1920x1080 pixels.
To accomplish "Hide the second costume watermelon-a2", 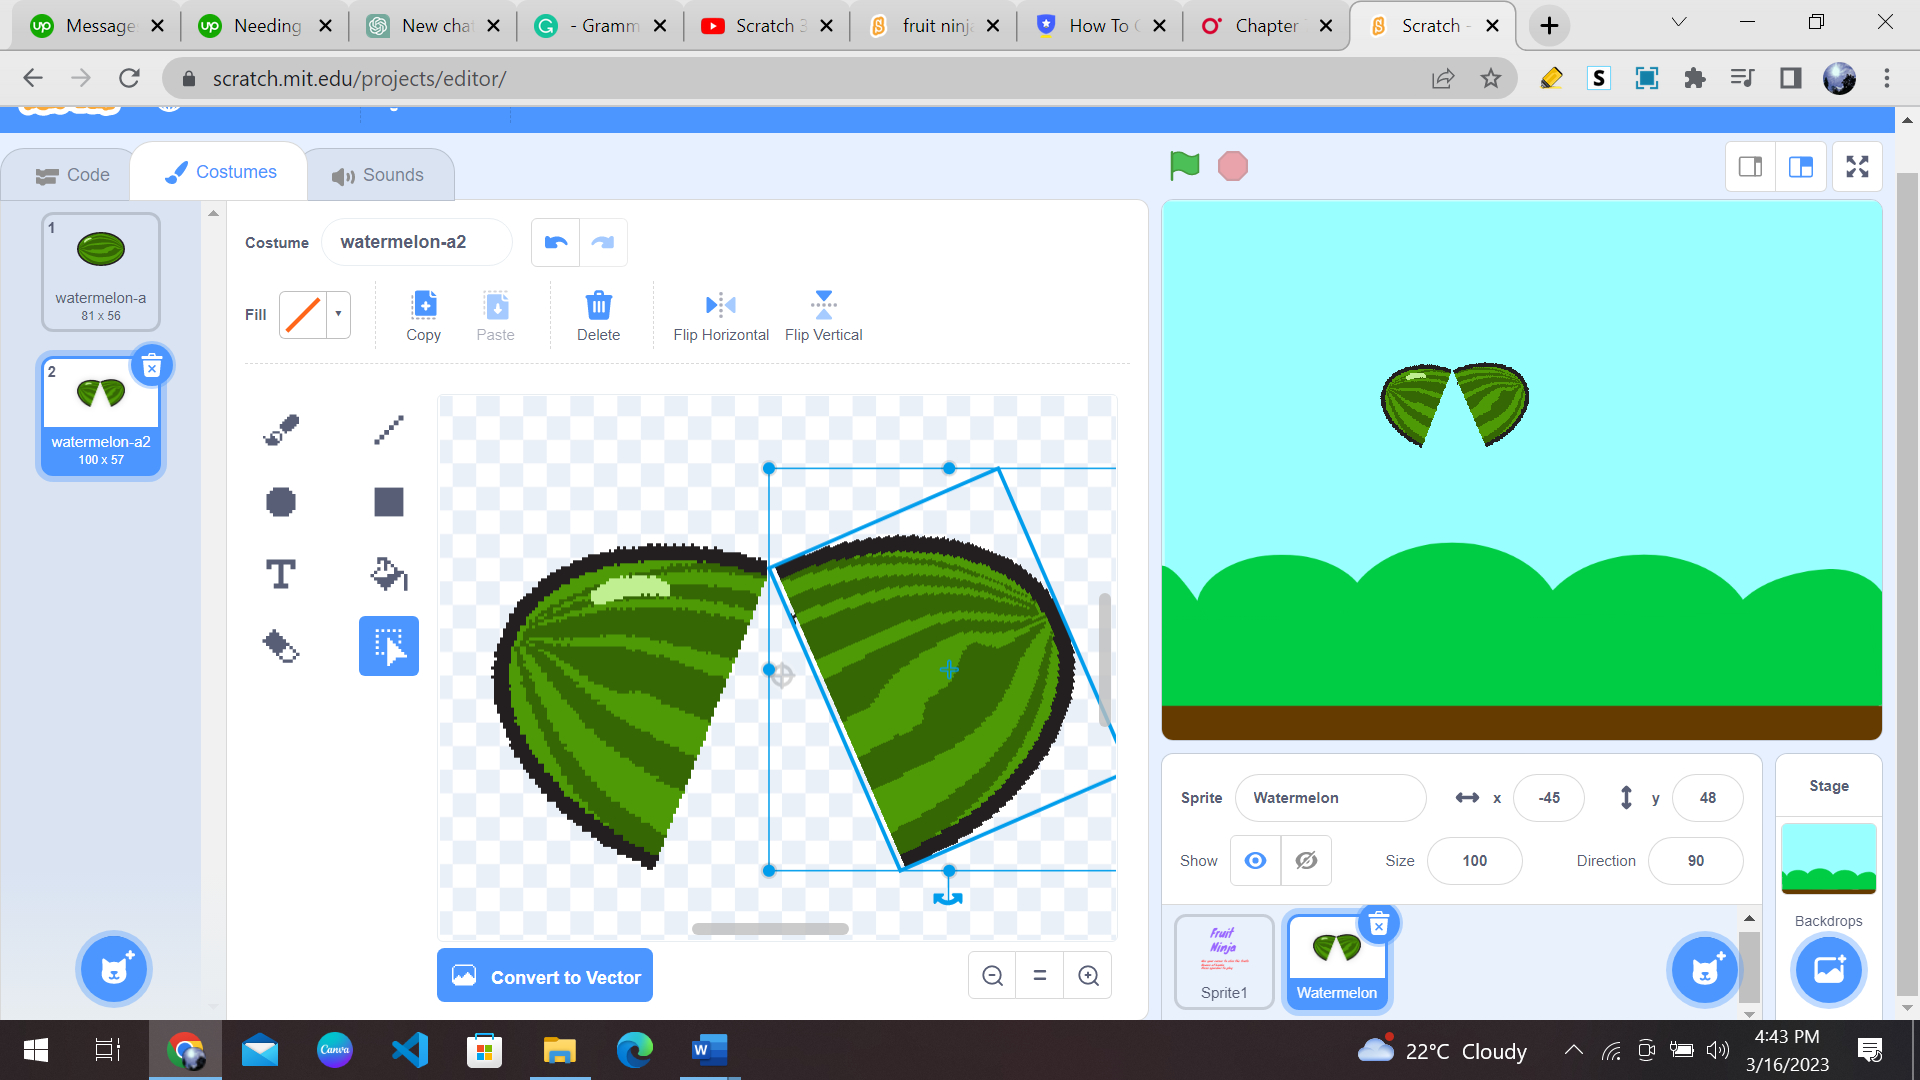I will [x=1304, y=860].
